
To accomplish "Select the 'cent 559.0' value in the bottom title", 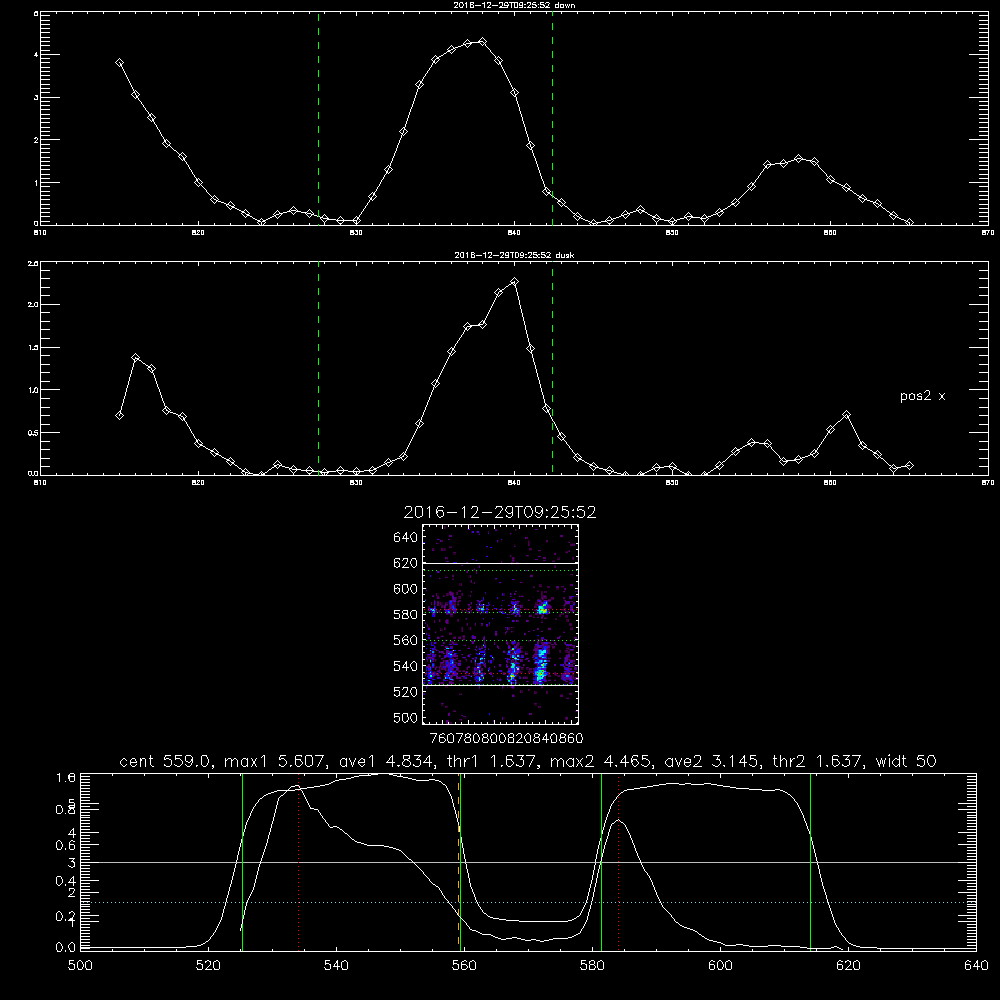I will pos(166,761).
